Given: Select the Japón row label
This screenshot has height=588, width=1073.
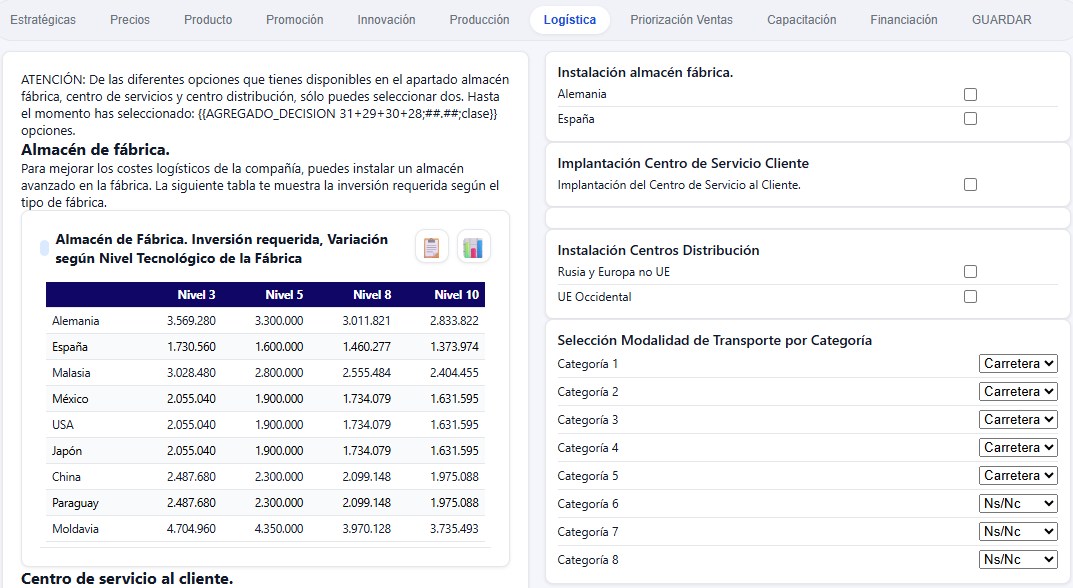Looking at the screenshot, I should (x=67, y=451).
